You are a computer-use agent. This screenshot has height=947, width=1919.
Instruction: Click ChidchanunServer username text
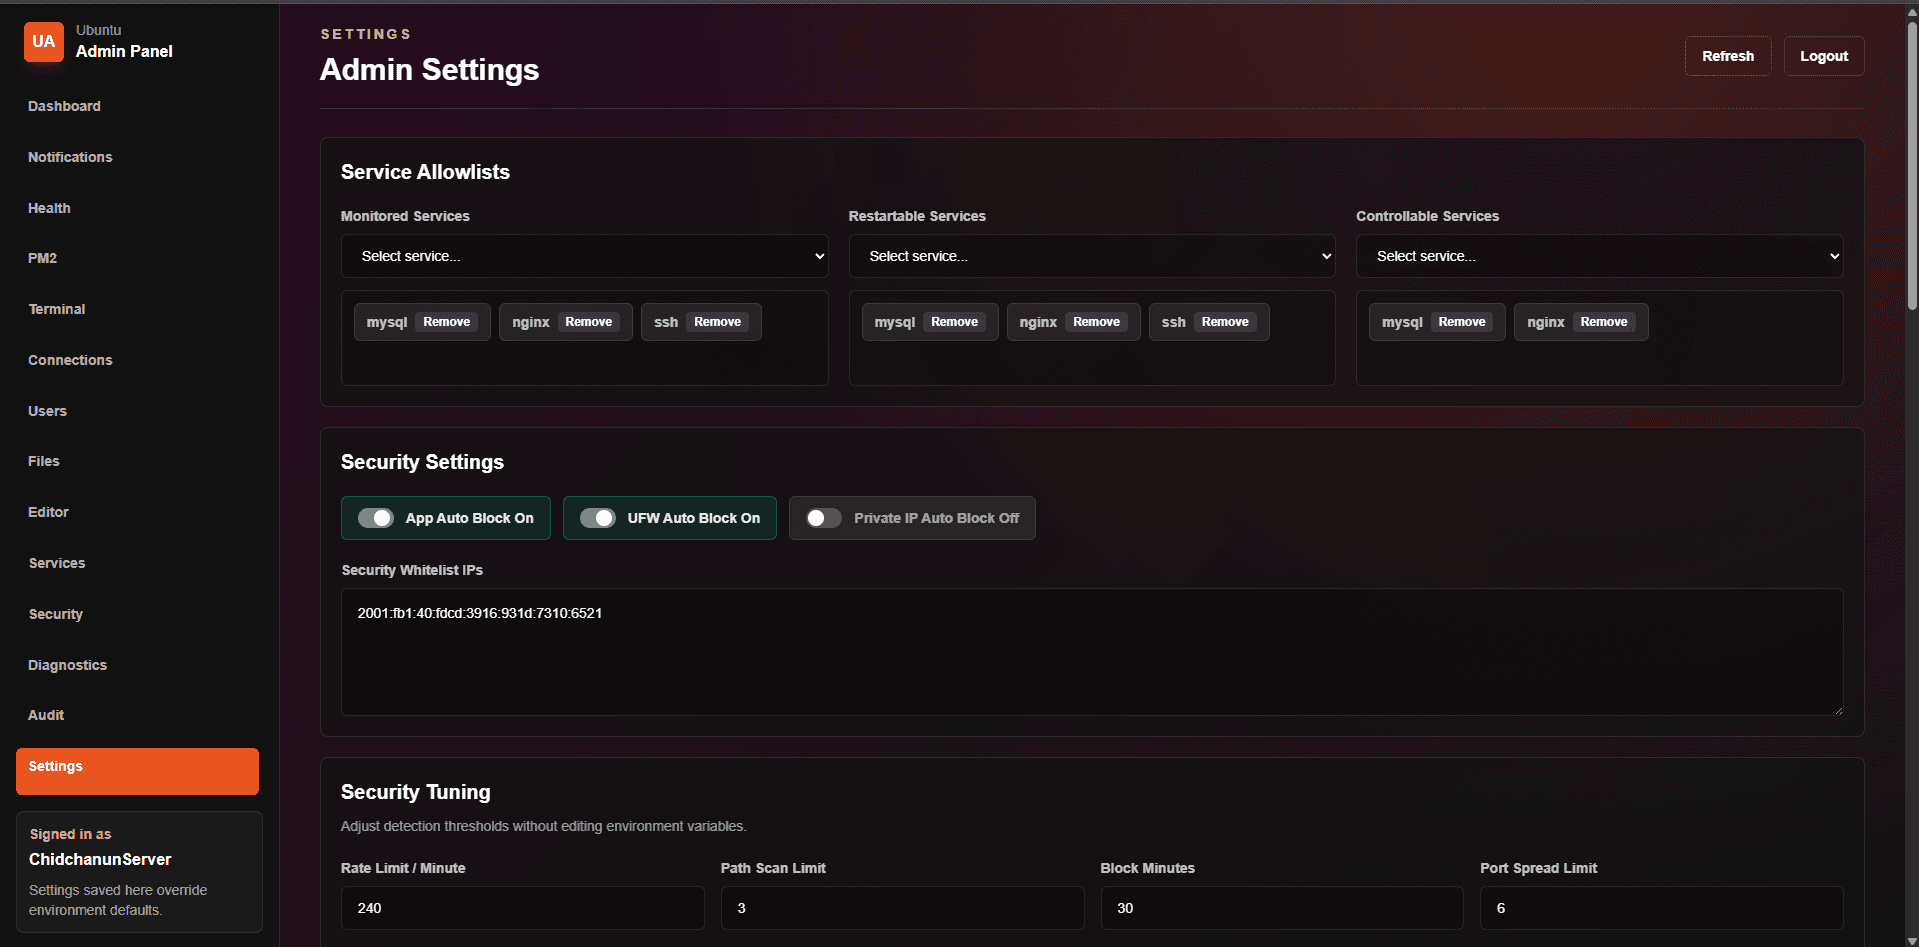(100, 859)
